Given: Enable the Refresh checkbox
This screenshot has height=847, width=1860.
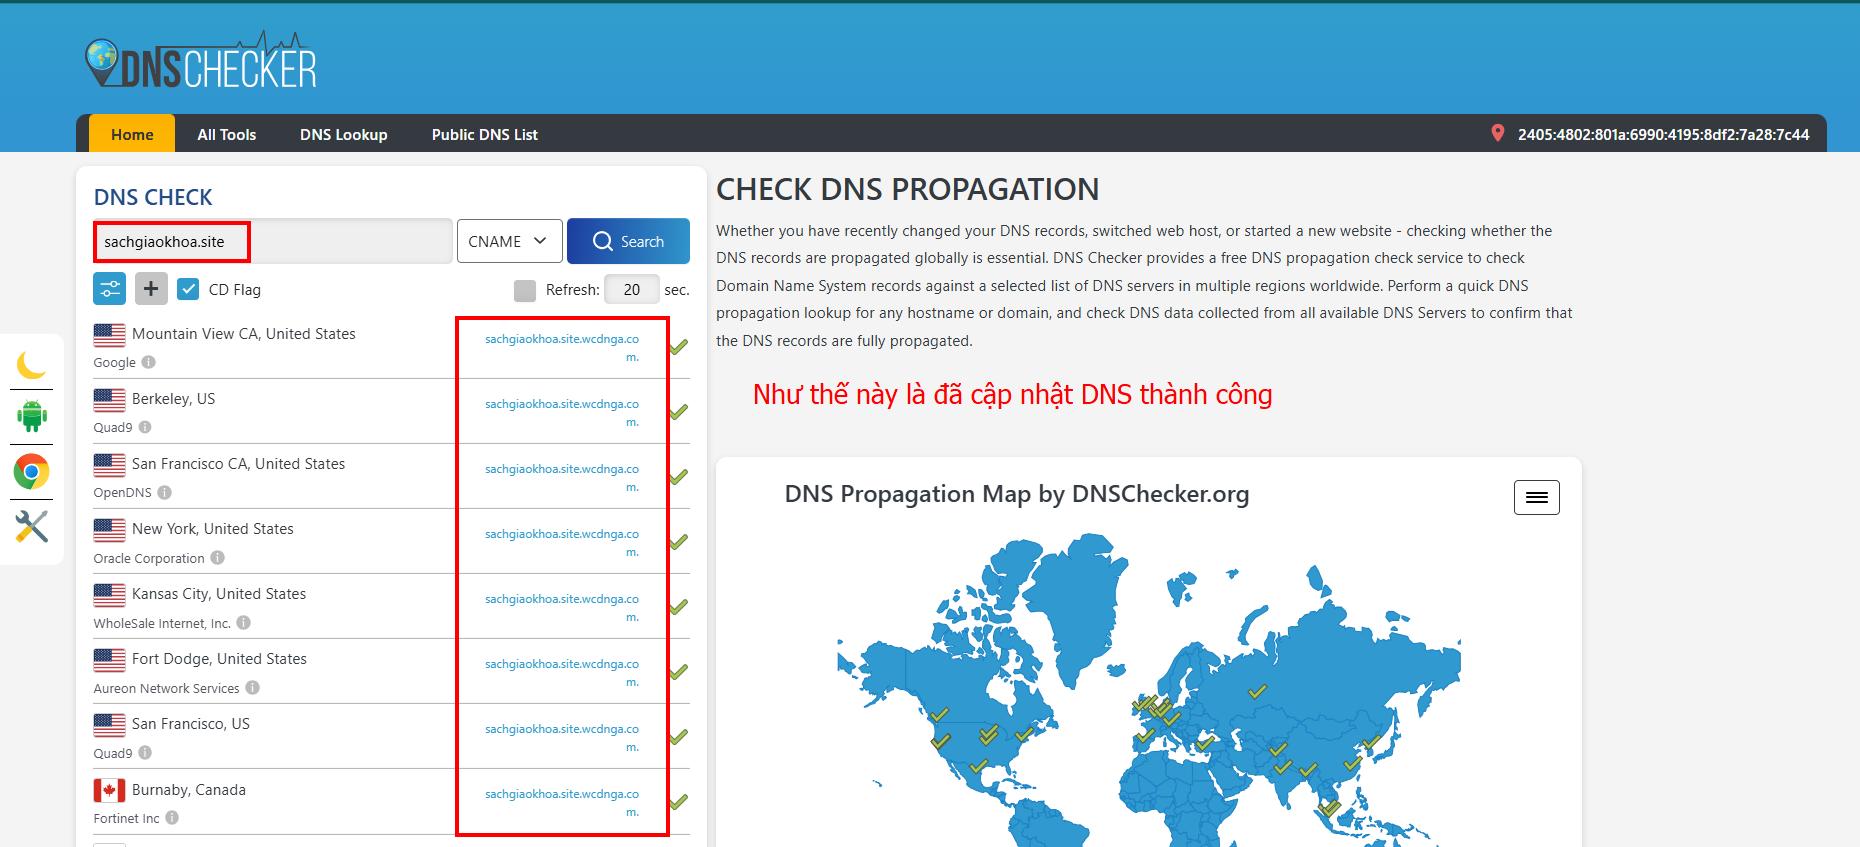Looking at the screenshot, I should pyautogui.click(x=524, y=290).
